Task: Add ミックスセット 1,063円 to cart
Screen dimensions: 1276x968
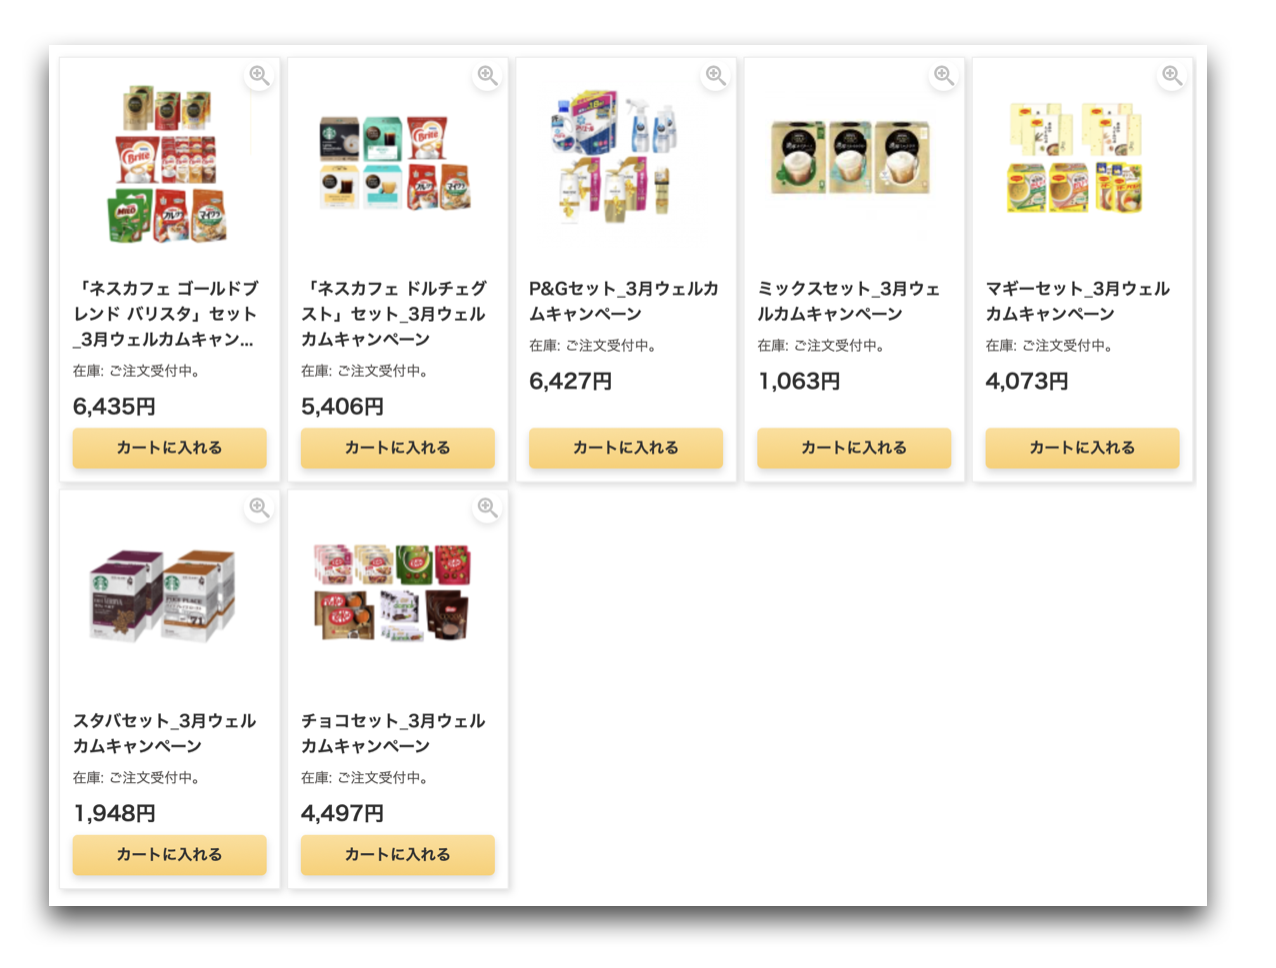Action: pos(854,448)
